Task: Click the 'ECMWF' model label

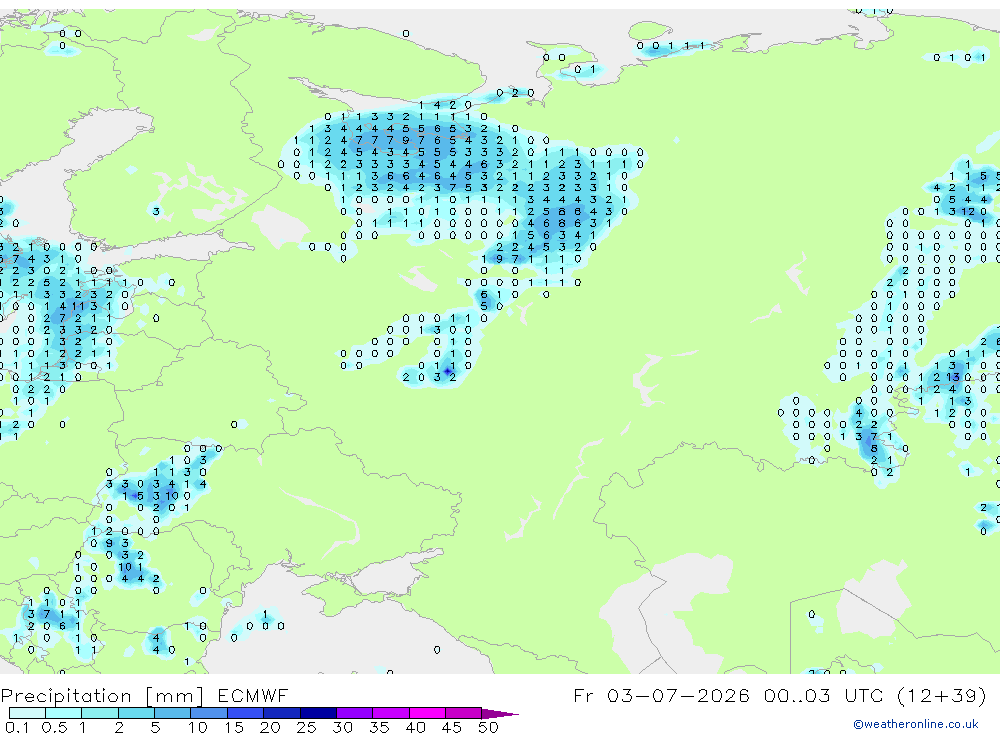Action: [x=253, y=695]
